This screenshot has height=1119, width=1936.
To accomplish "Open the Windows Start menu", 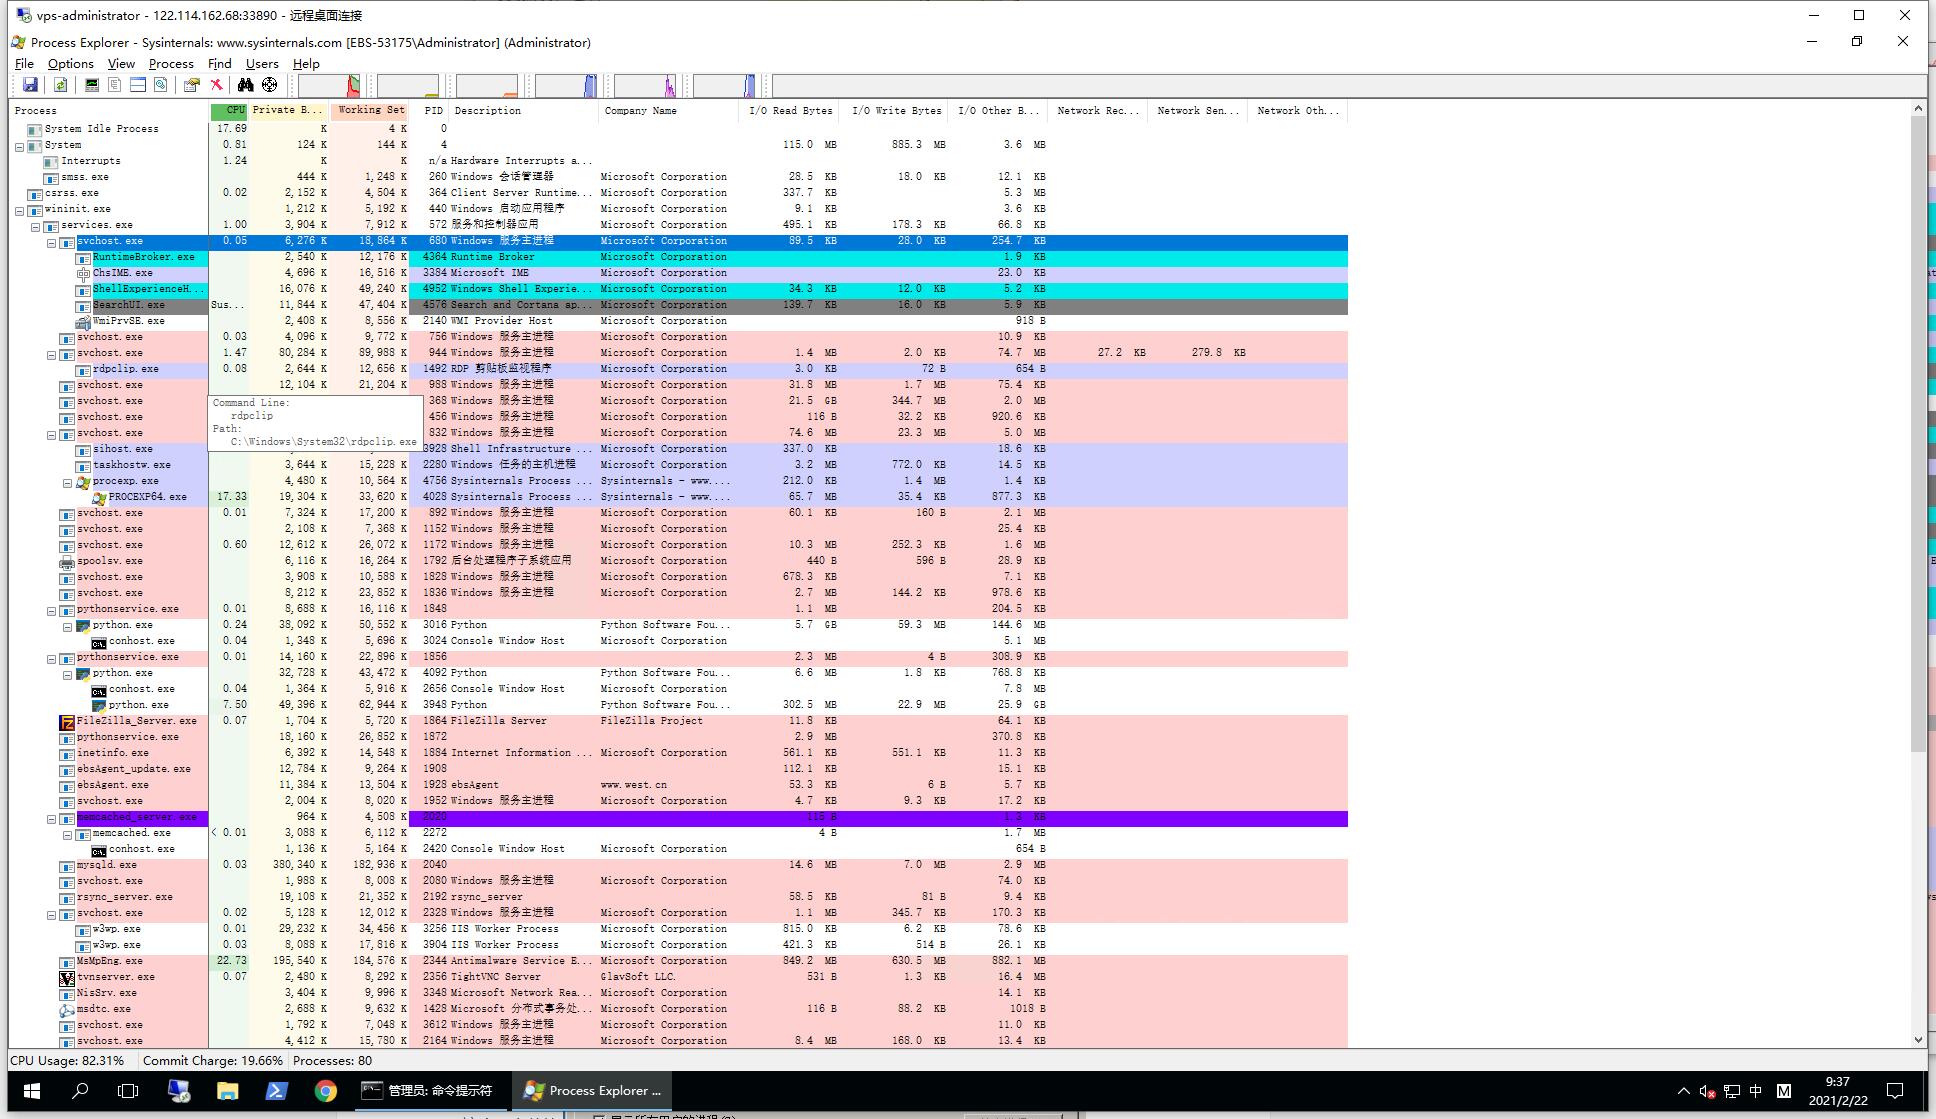I will (x=31, y=1091).
